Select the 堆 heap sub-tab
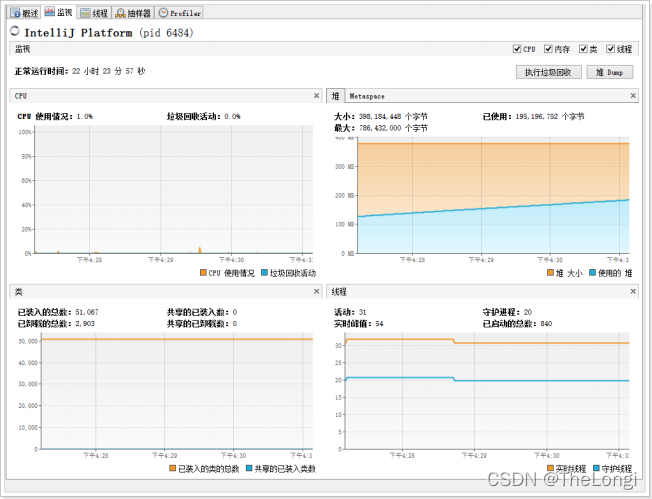Screen dimensions: 652x499 (335, 96)
